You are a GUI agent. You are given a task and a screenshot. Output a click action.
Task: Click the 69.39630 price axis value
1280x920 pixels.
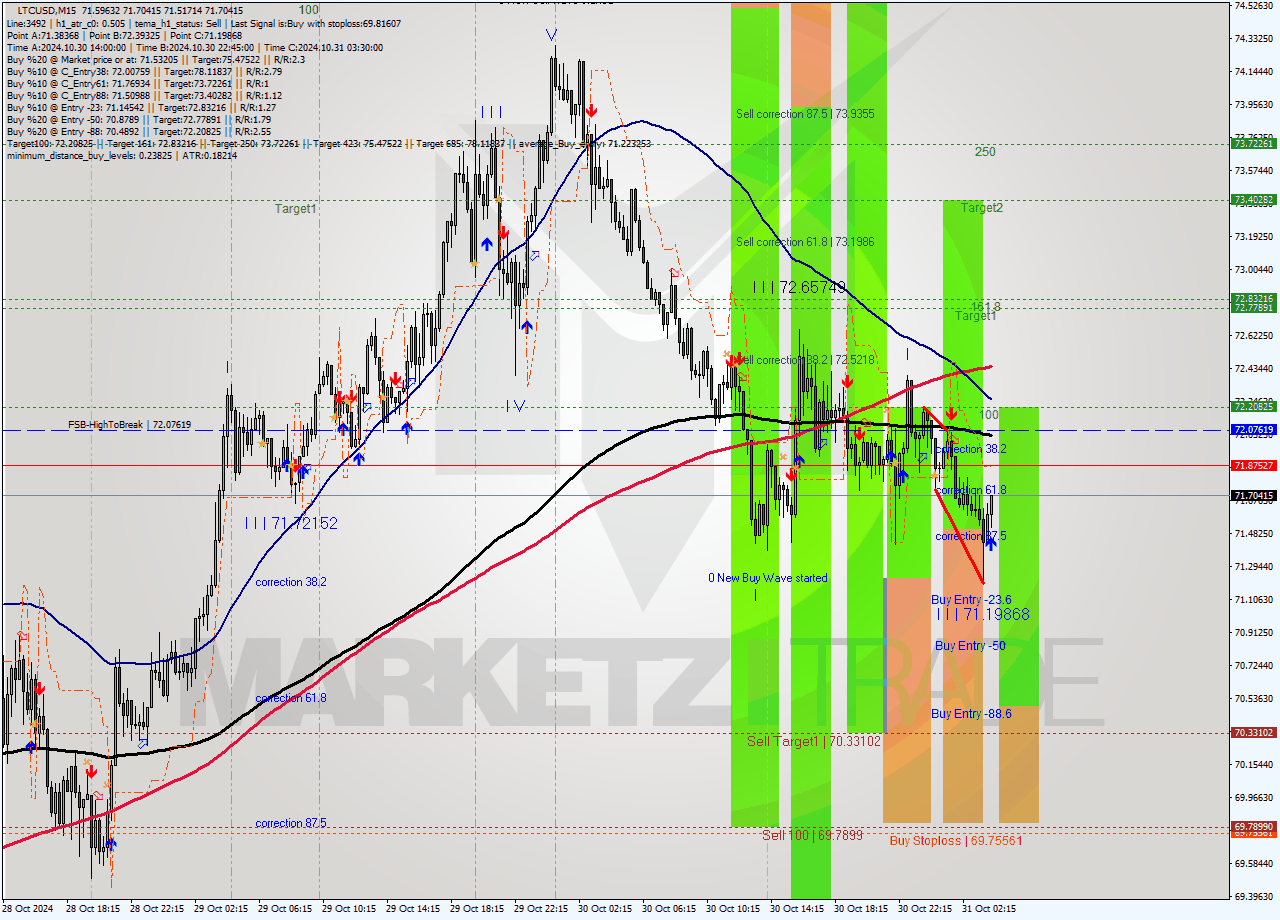coord(1253,896)
